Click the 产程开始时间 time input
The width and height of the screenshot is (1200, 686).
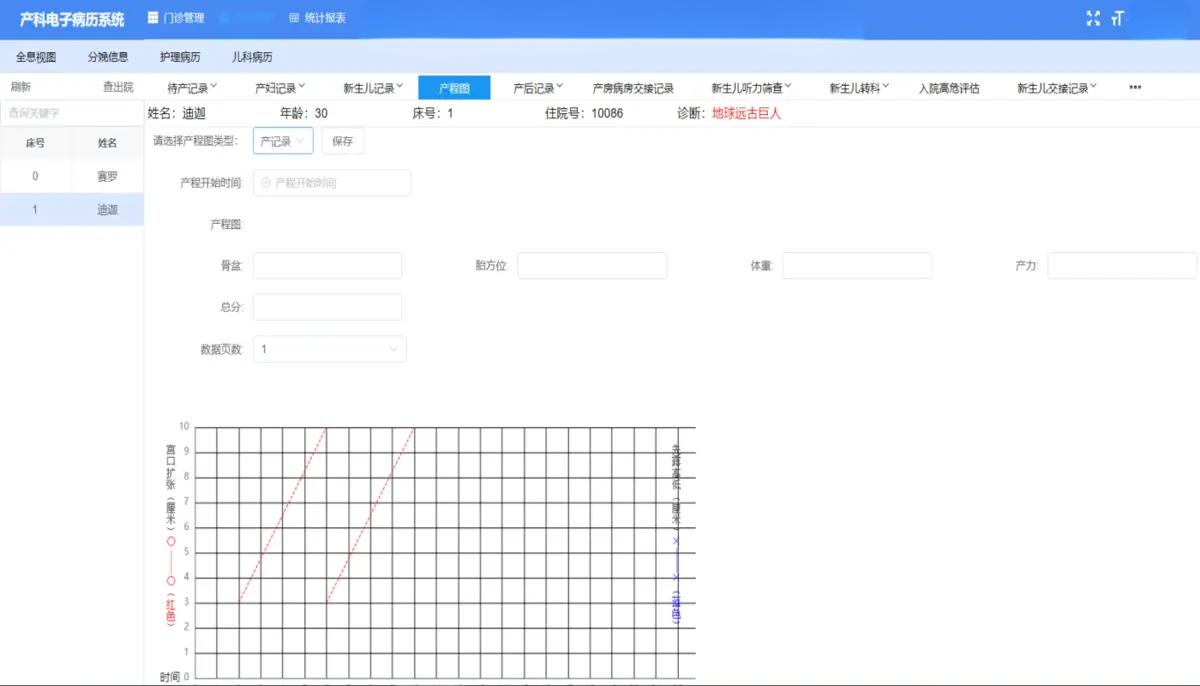332,183
